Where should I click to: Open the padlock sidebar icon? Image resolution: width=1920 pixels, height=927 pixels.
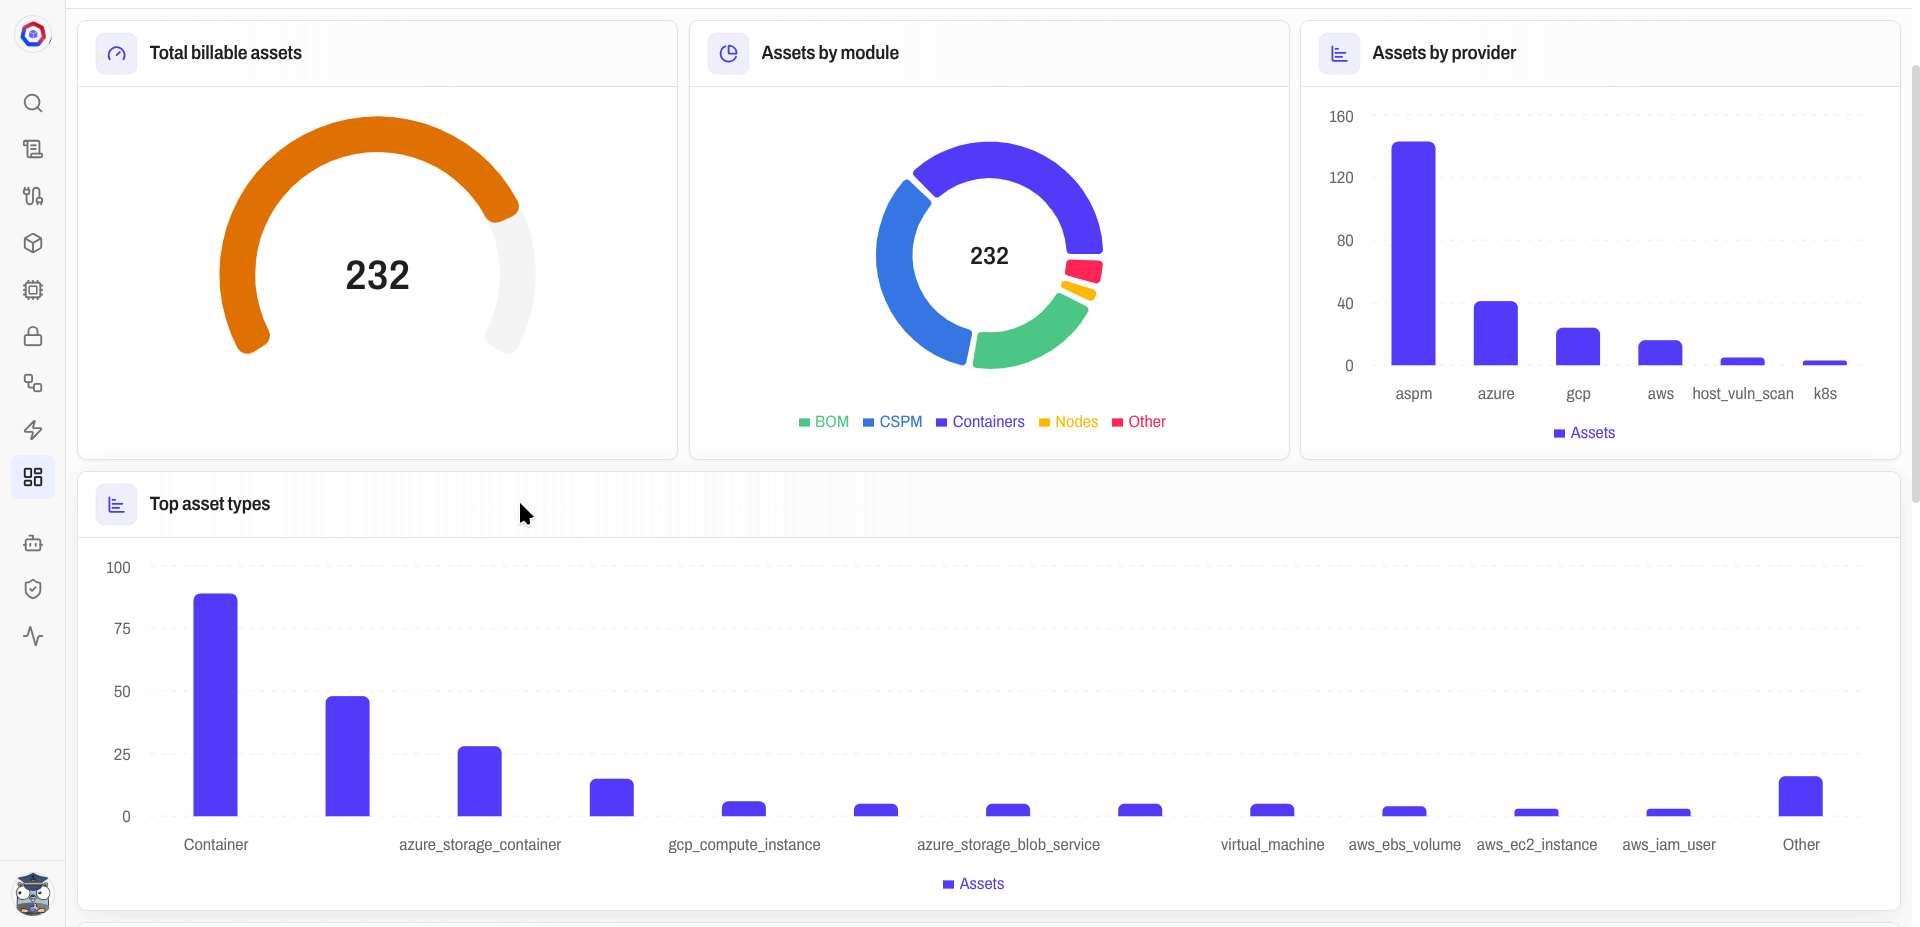(x=33, y=336)
